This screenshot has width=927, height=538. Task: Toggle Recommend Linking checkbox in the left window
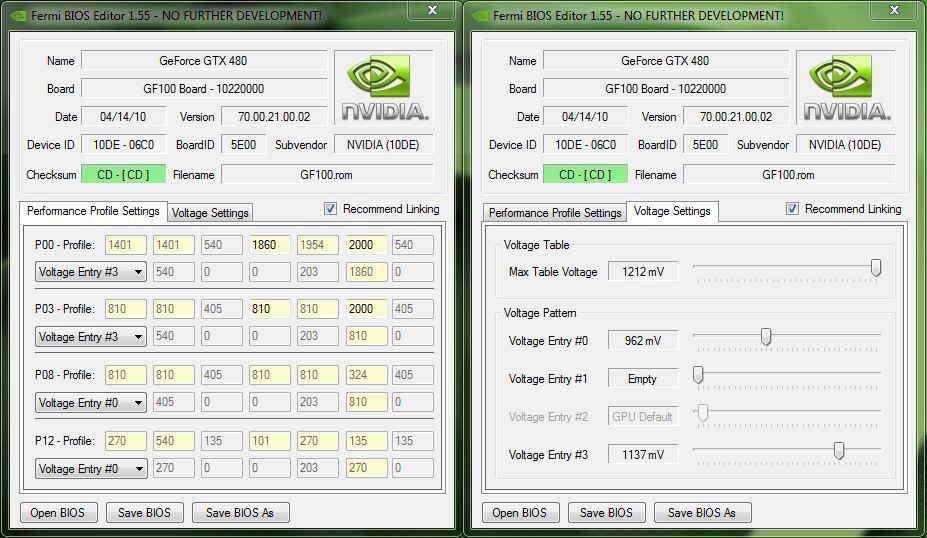tap(330, 209)
